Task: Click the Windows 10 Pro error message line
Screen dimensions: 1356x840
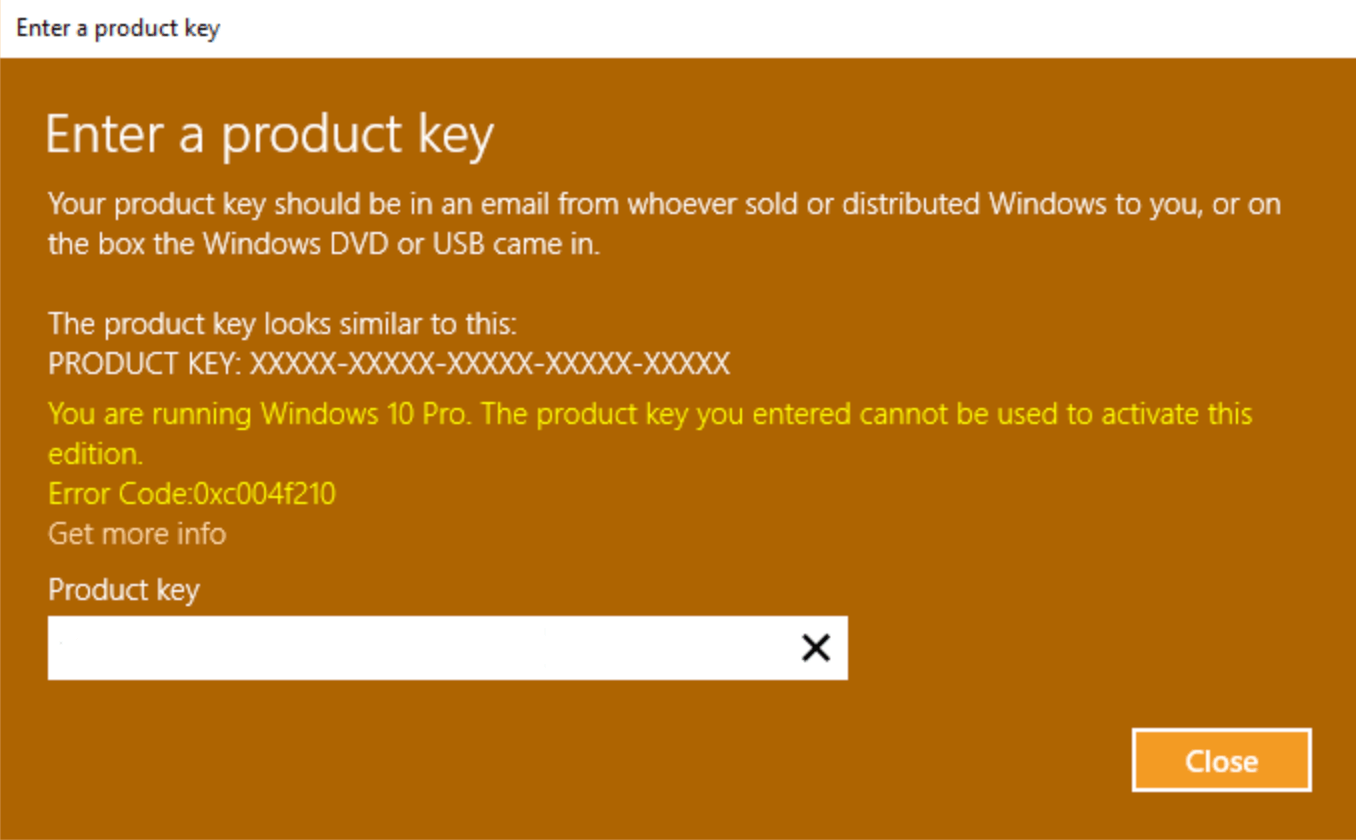Action: click(650, 414)
